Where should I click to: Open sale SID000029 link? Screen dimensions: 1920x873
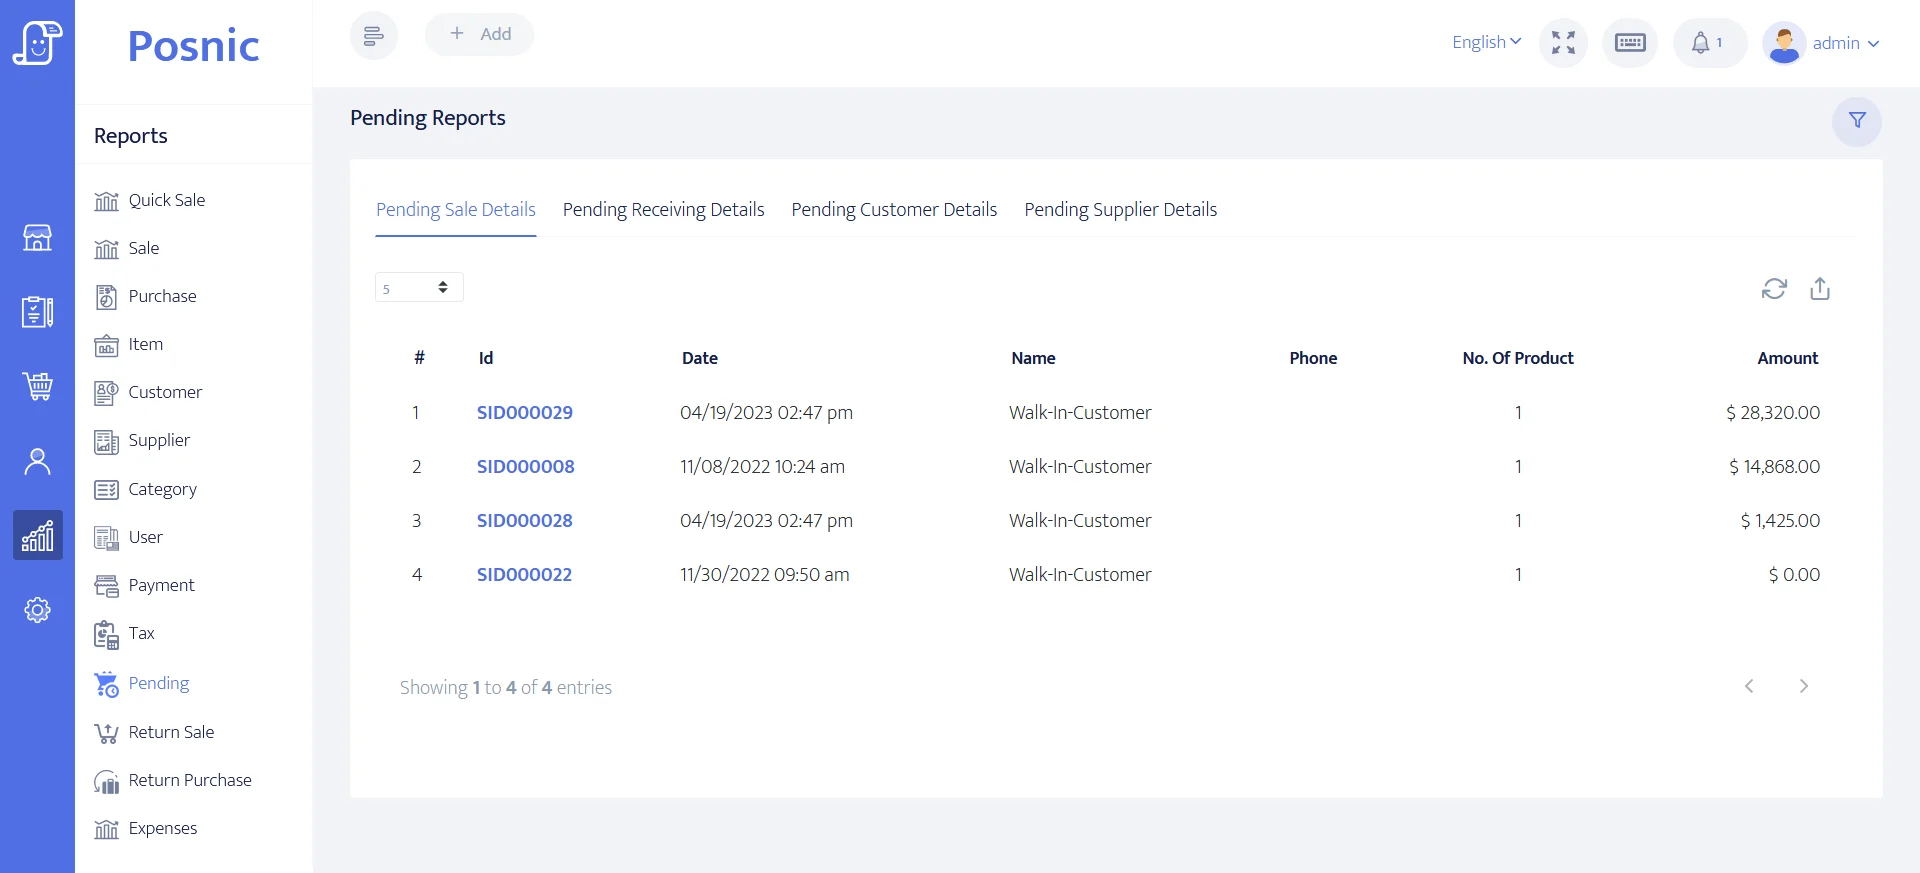click(x=524, y=413)
